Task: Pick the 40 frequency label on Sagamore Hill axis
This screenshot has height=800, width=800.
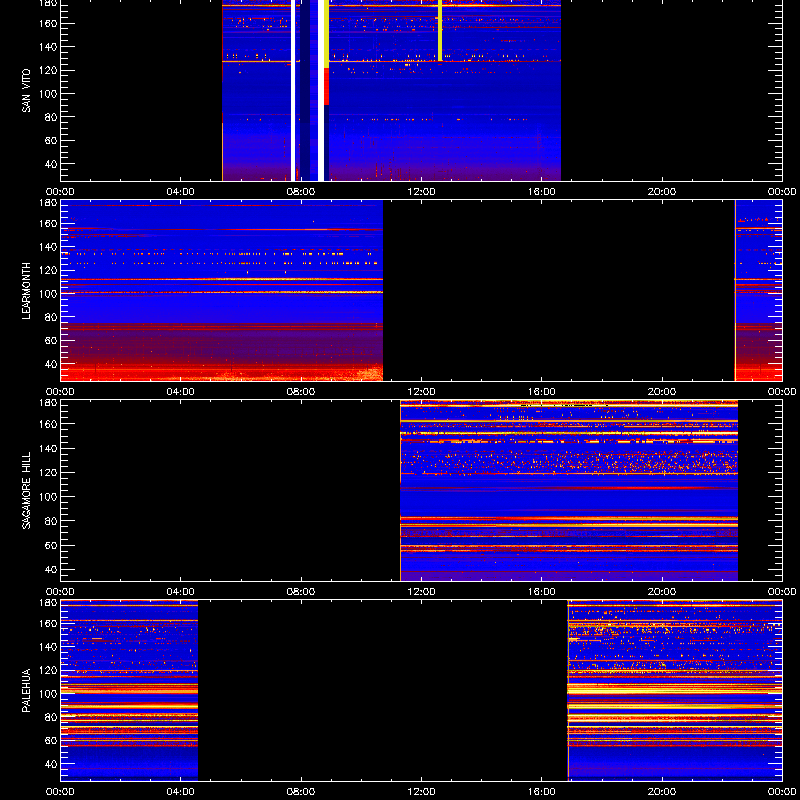Action: [x=51, y=569]
